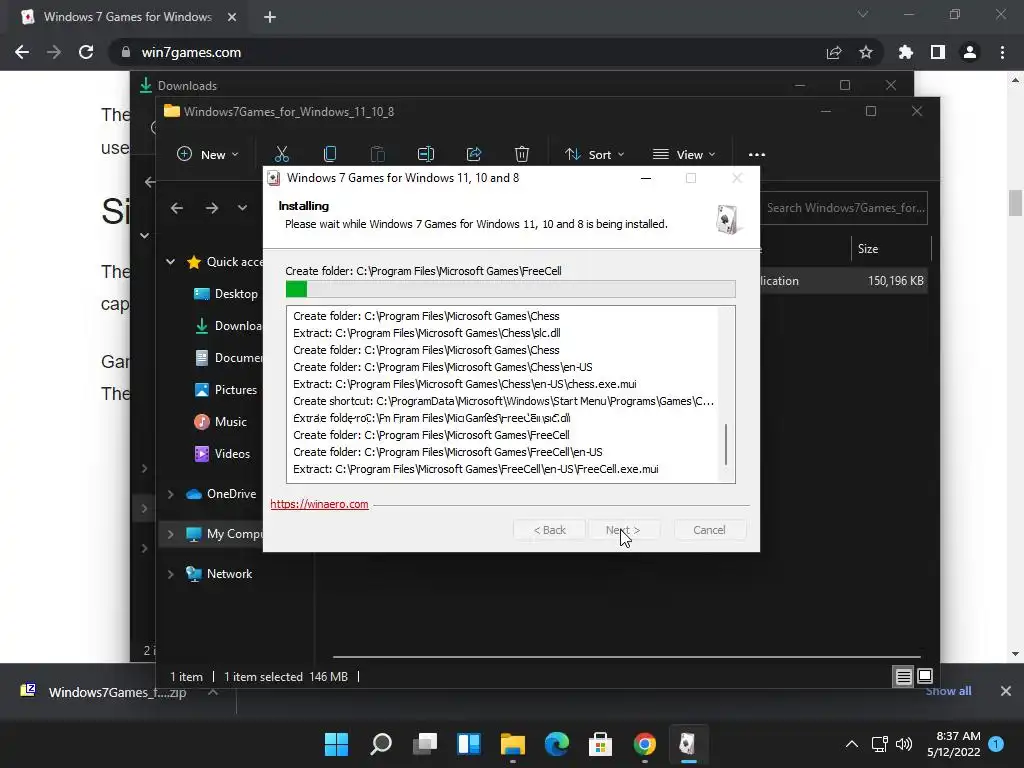Click the Share icon in Explorer toolbar
Image resolution: width=1024 pixels, height=768 pixels.
[x=474, y=154]
